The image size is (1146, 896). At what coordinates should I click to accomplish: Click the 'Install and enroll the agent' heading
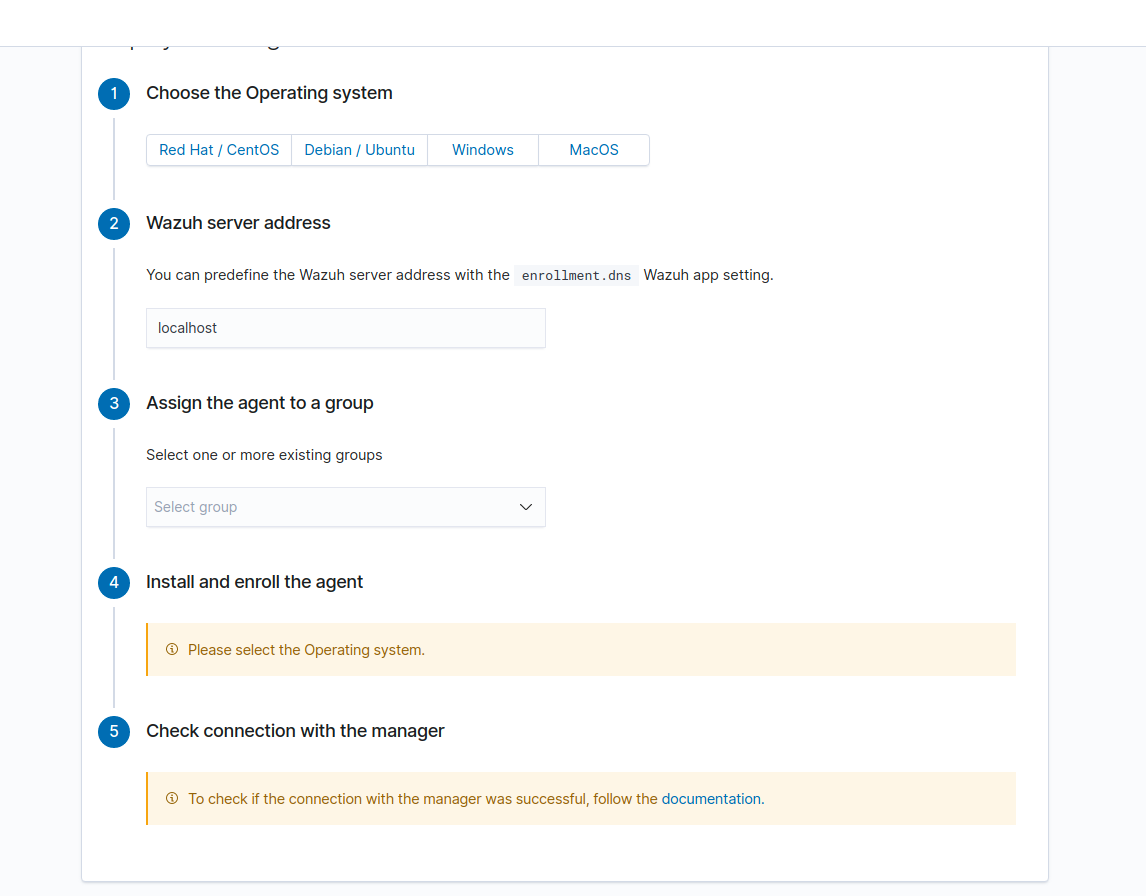(254, 581)
